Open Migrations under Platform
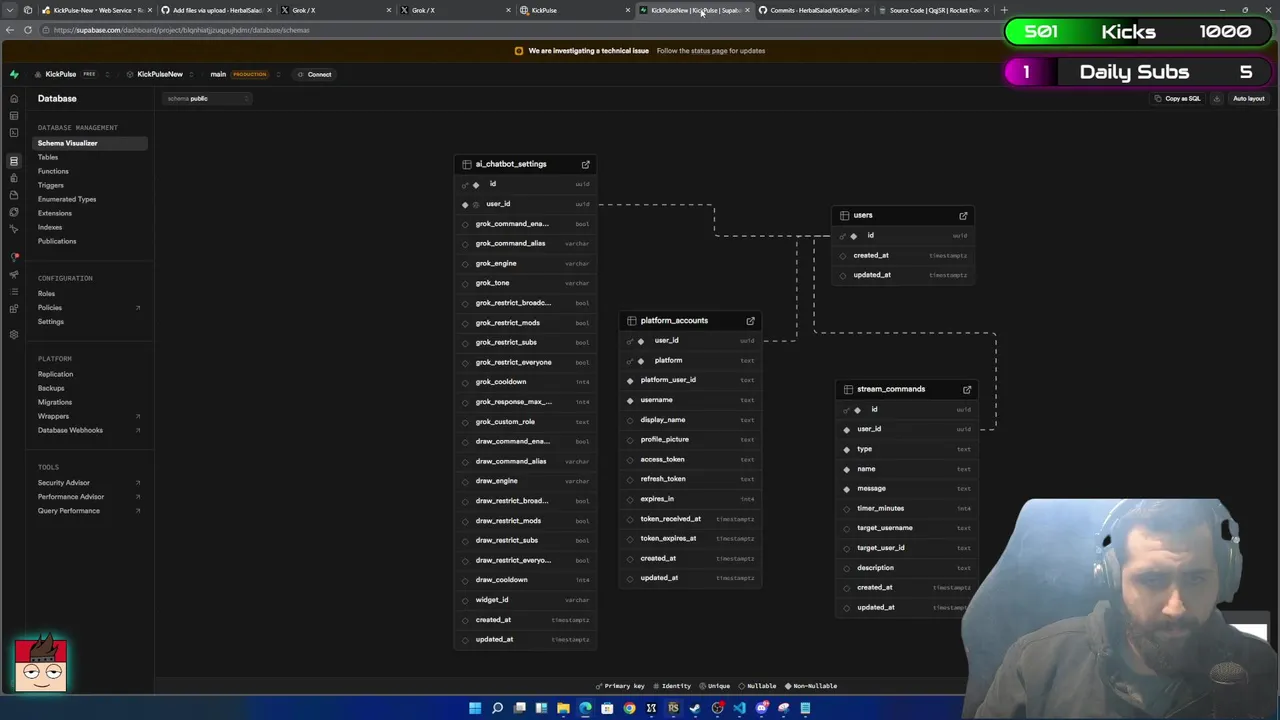 [x=55, y=402]
